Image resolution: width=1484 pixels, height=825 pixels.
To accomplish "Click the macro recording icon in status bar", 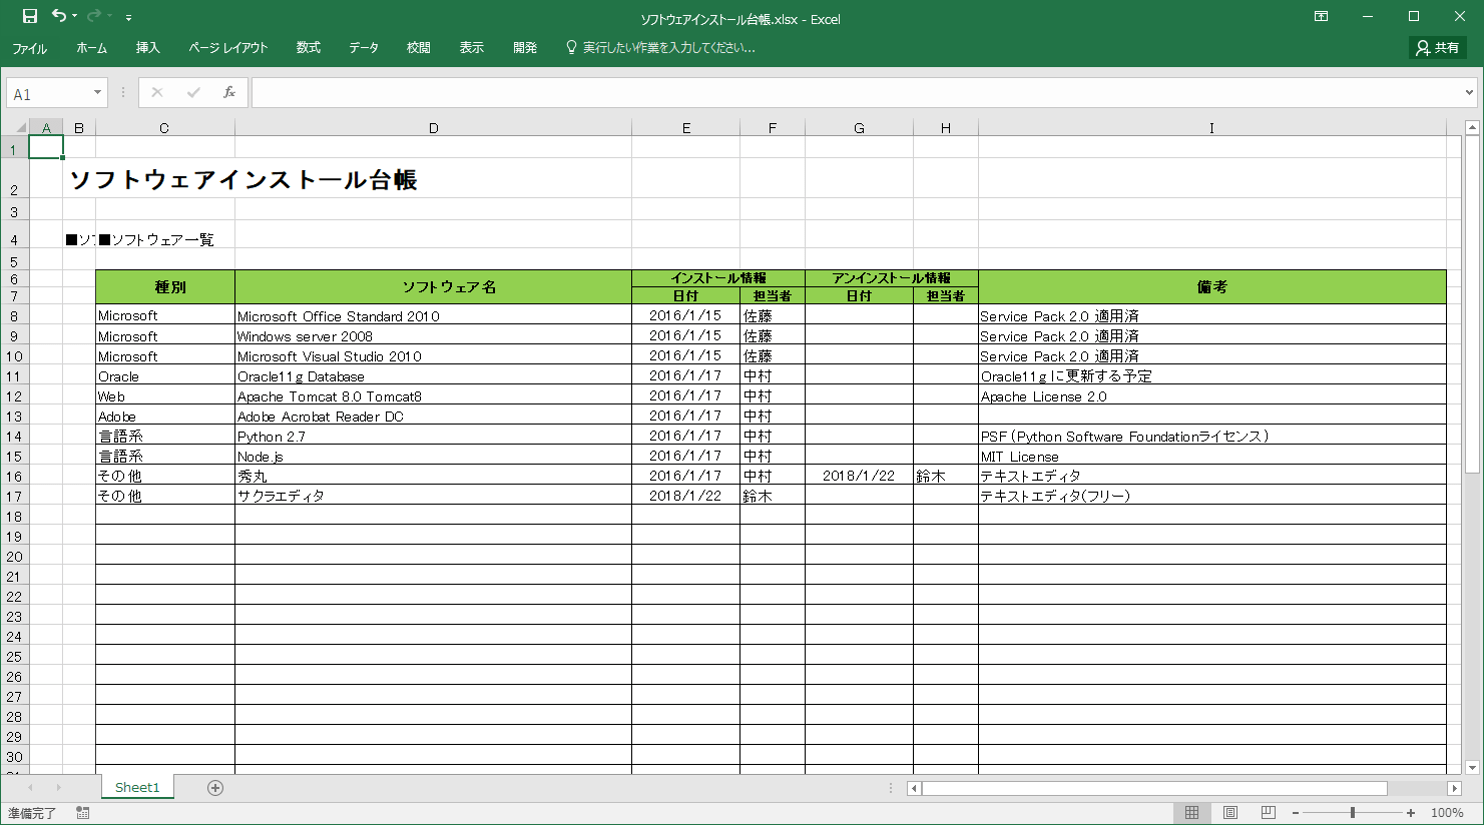I will [83, 813].
